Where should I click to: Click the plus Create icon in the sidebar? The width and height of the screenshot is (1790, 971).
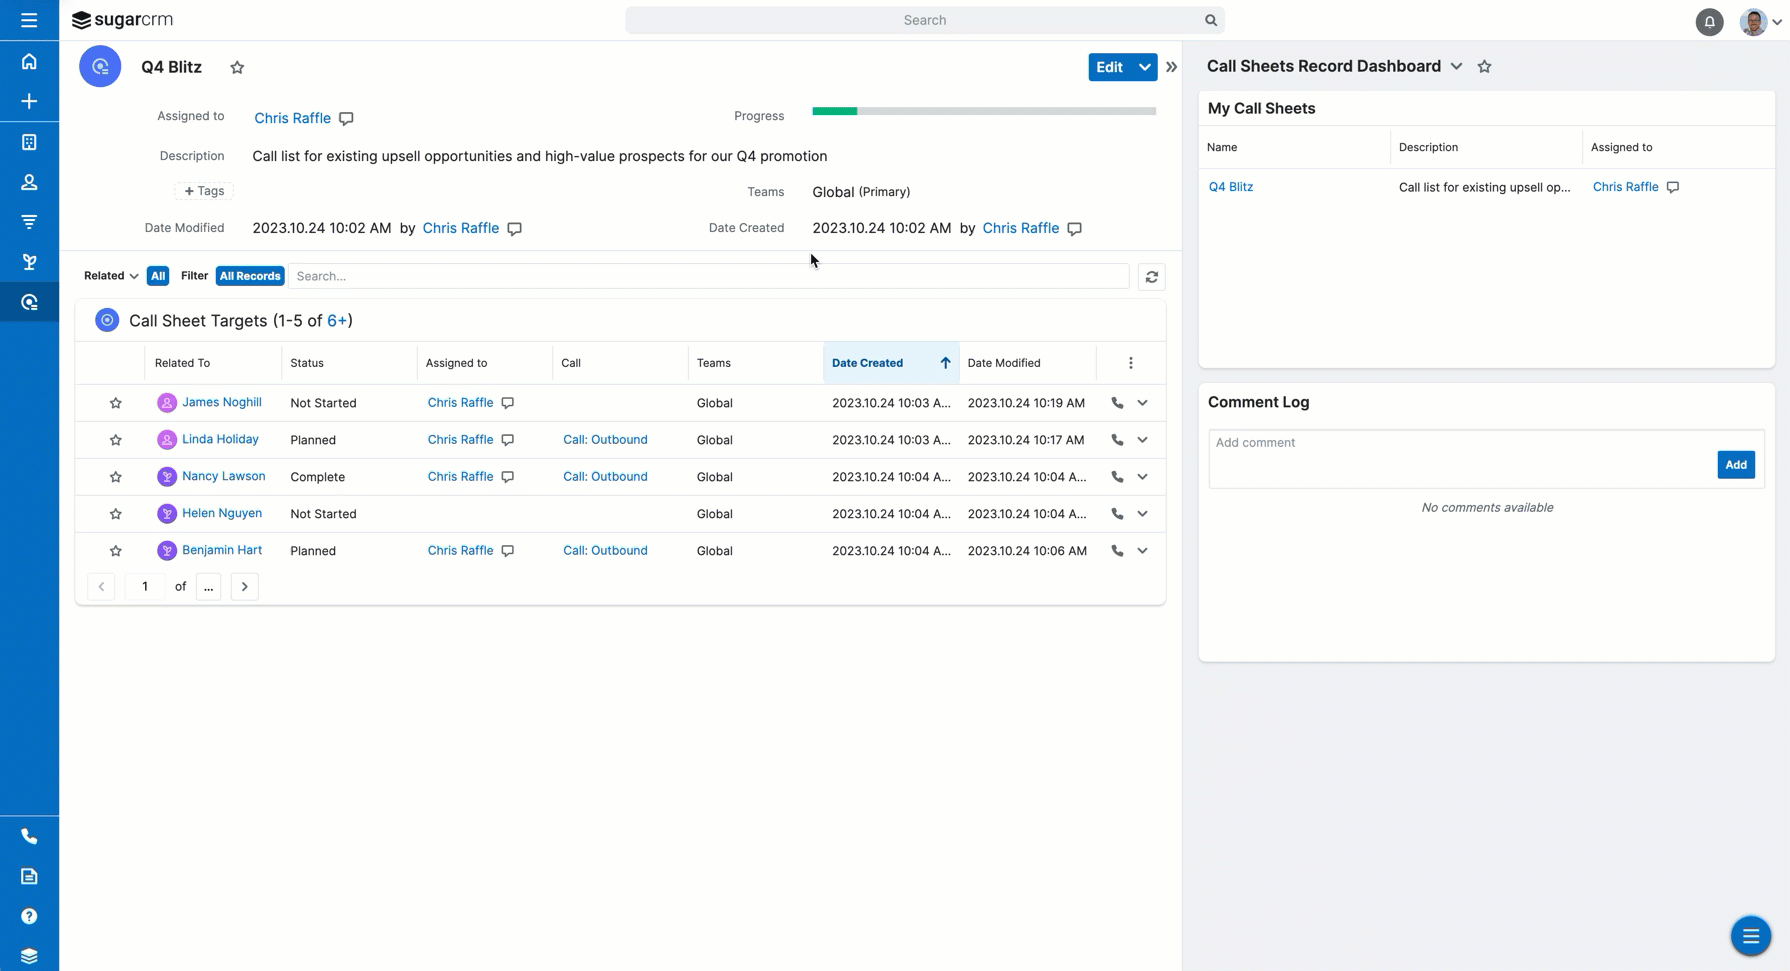[29, 102]
